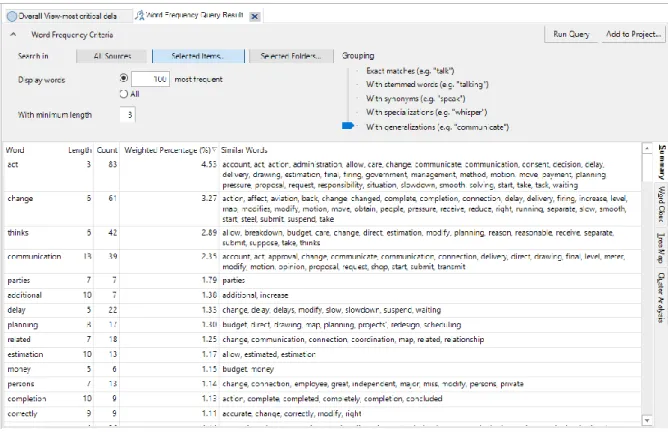Open Selected Folders search option
Screen dimensions: 668x432
291,56
